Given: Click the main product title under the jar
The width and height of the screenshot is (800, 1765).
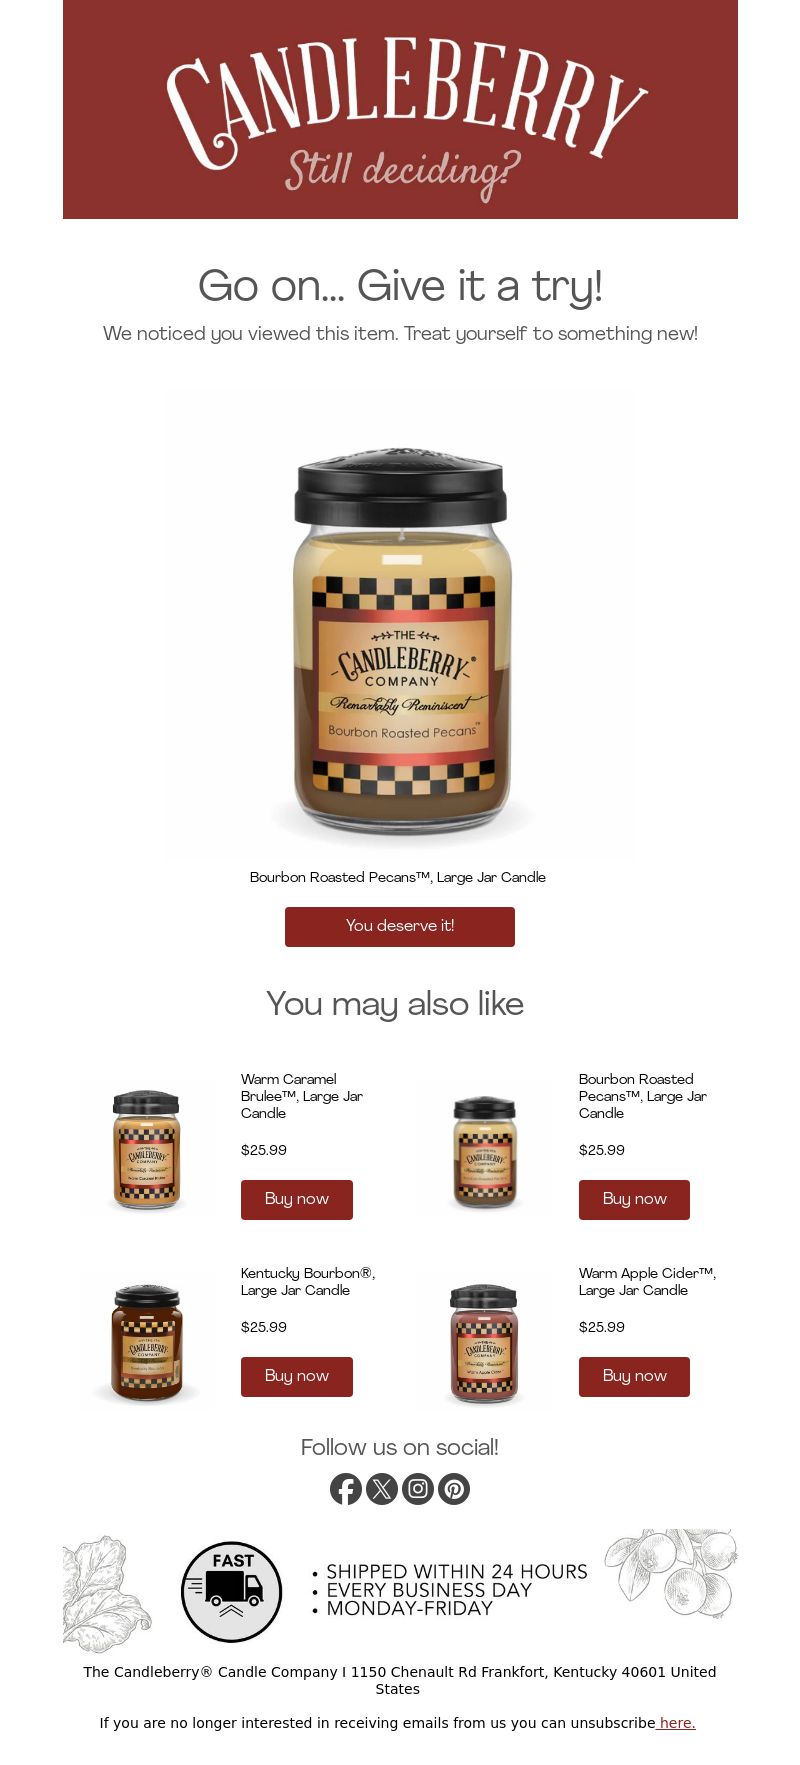Looking at the screenshot, I should (x=398, y=877).
